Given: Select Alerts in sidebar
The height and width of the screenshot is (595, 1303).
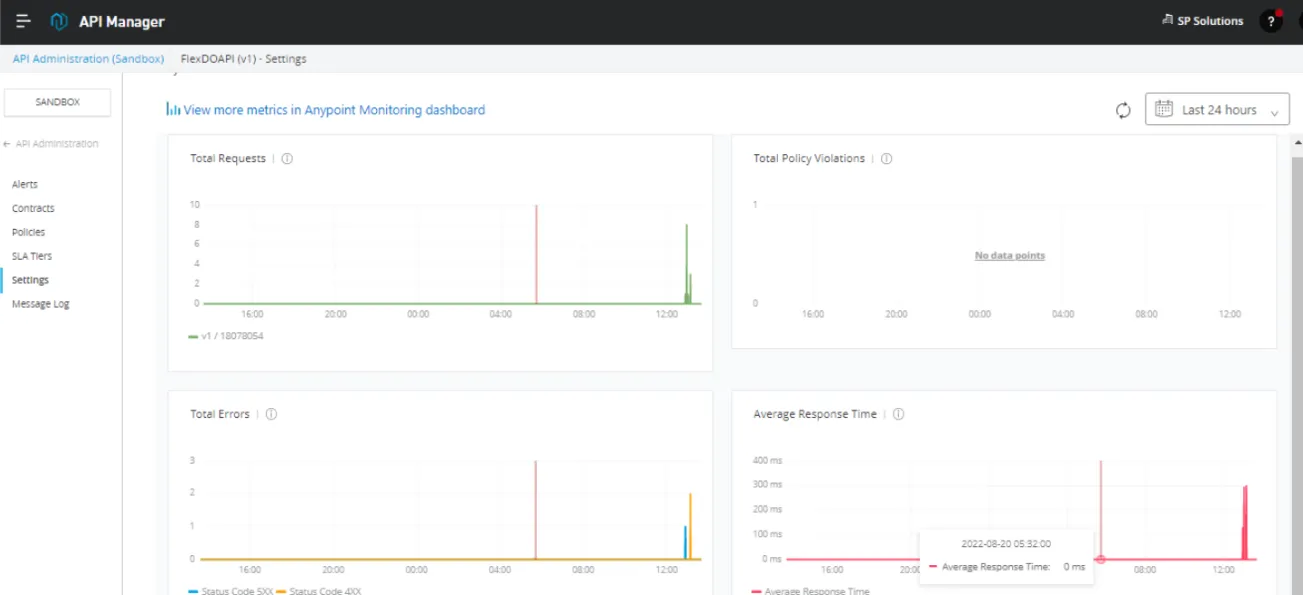Looking at the screenshot, I should tap(25, 185).
